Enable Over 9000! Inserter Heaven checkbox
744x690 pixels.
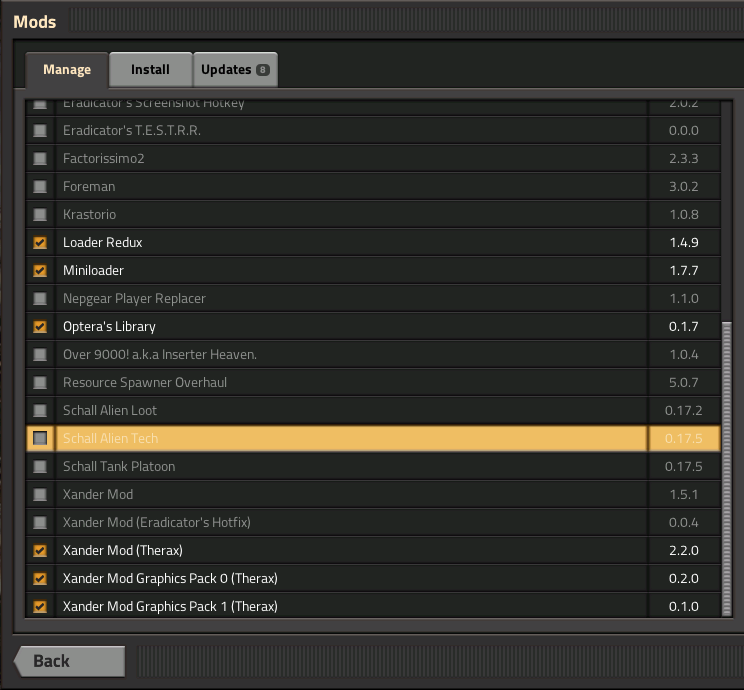point(40,354)
